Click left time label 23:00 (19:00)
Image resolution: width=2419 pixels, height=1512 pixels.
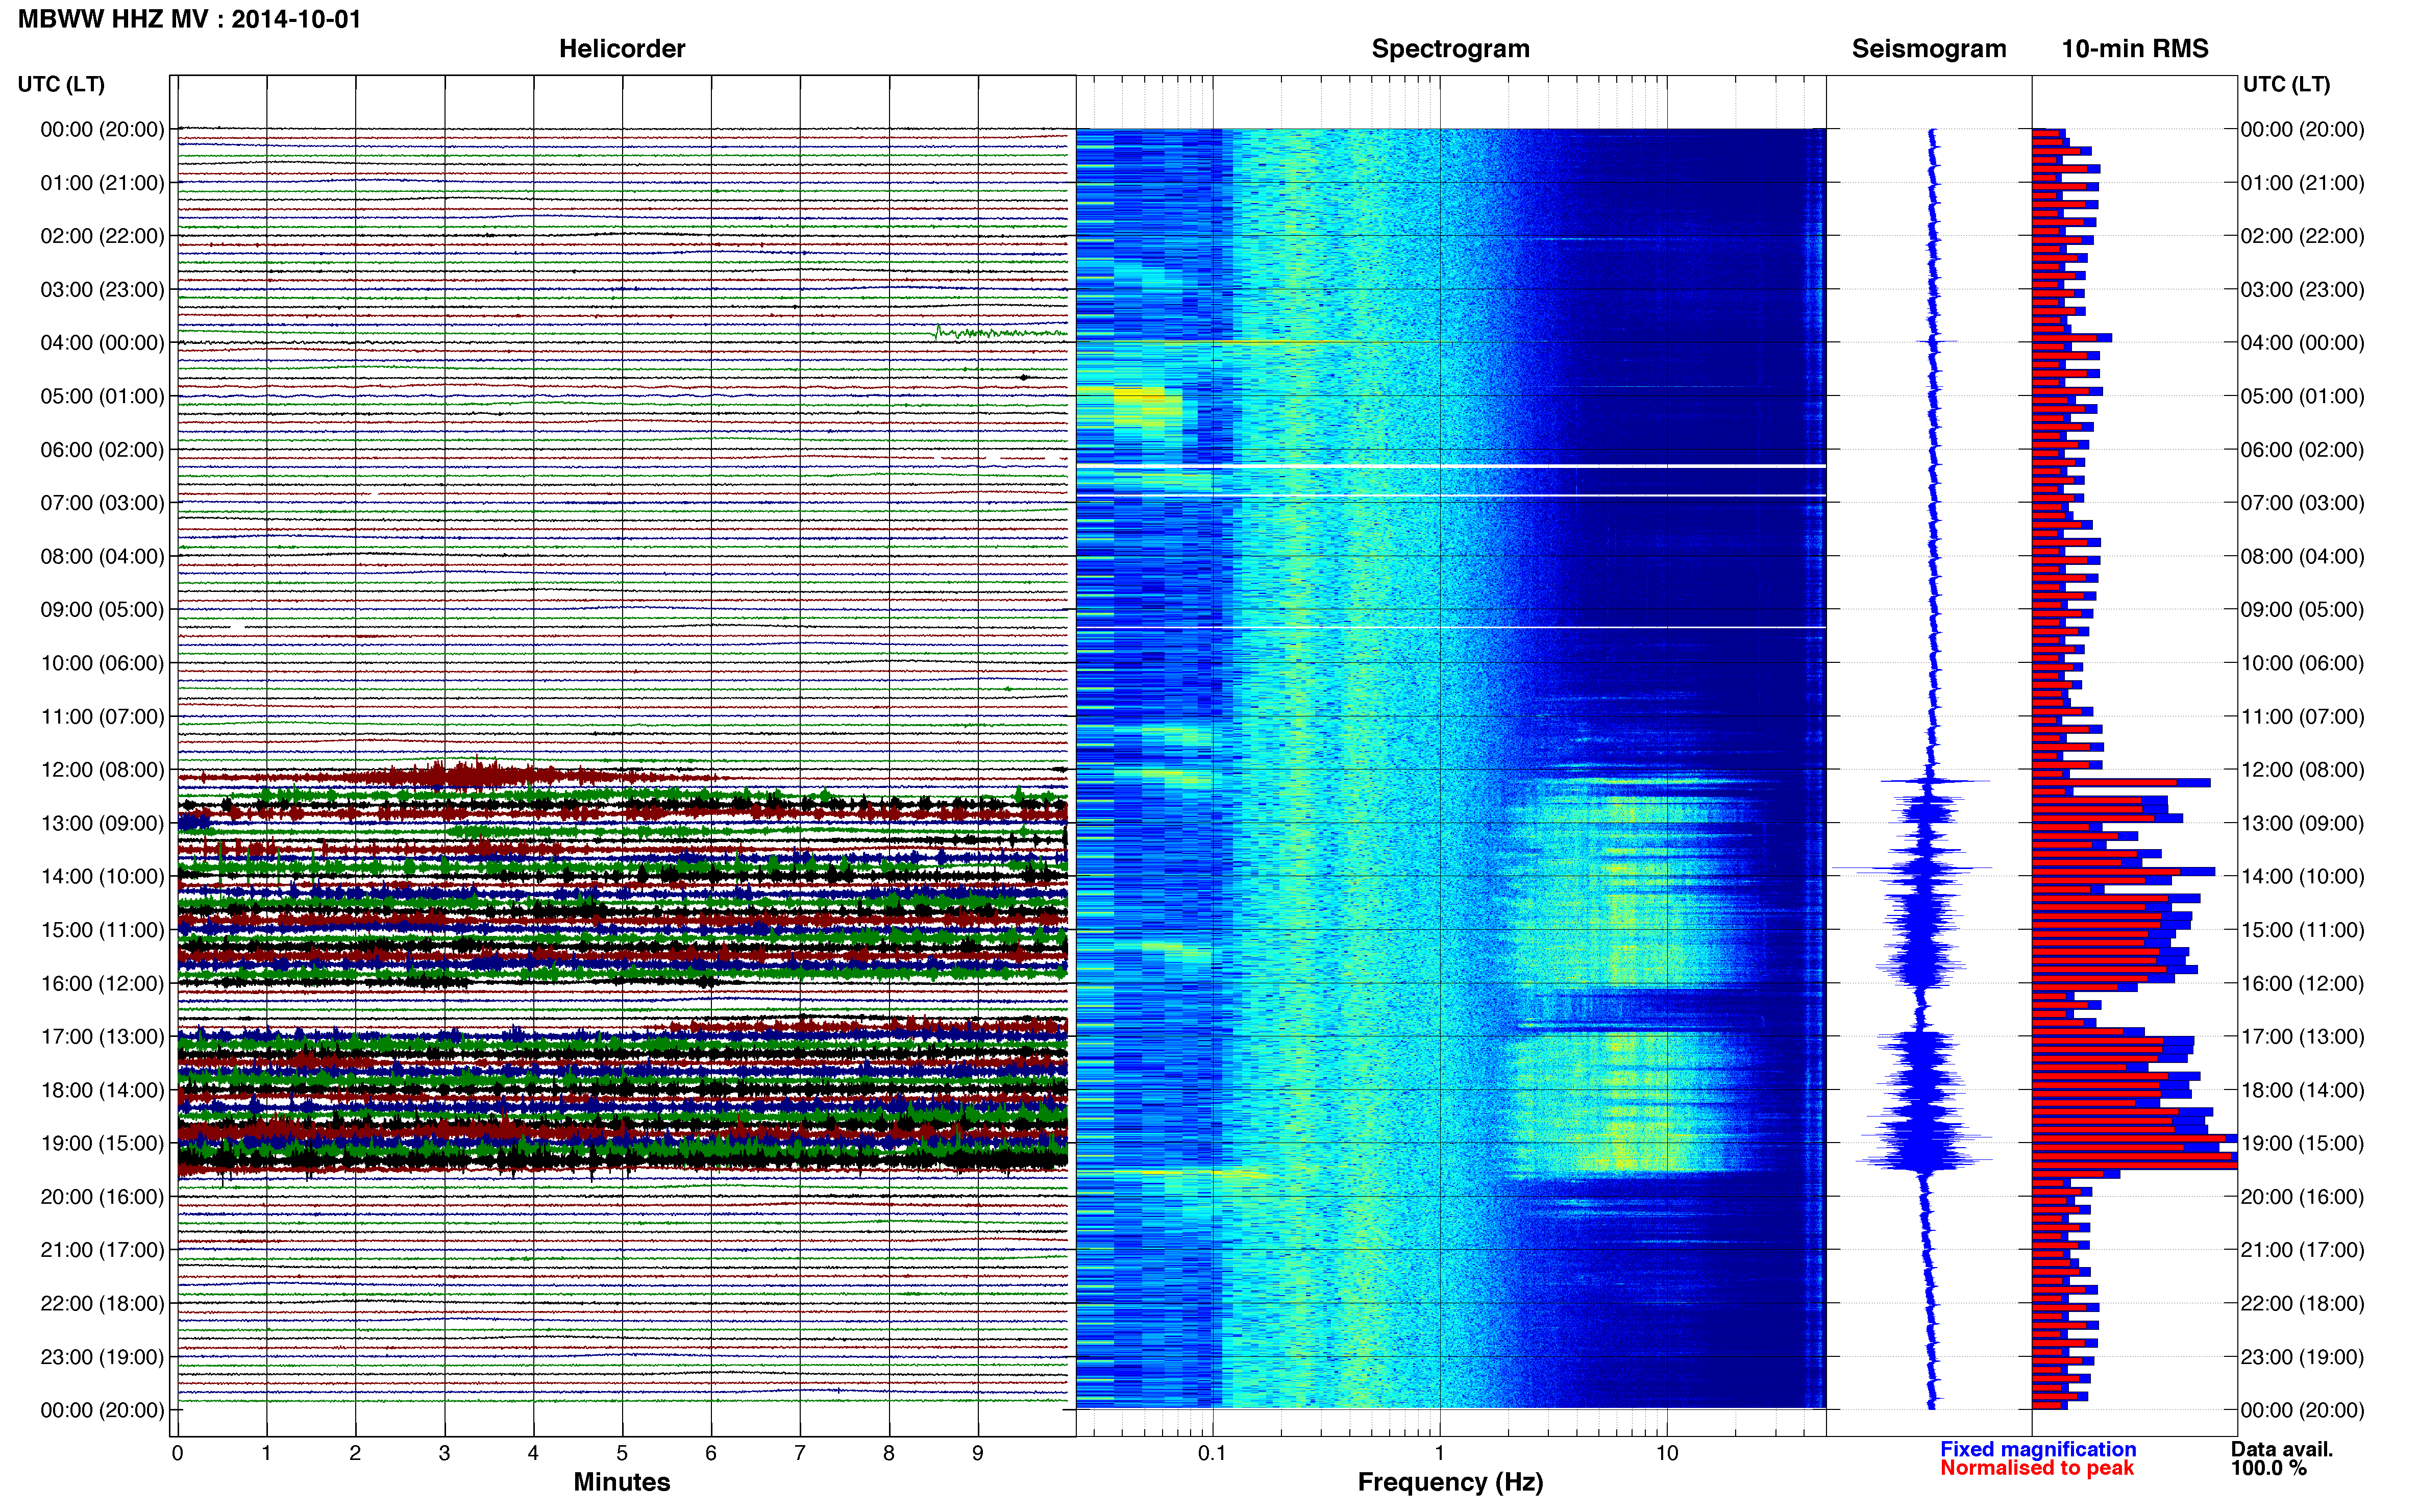point(102,1357)
